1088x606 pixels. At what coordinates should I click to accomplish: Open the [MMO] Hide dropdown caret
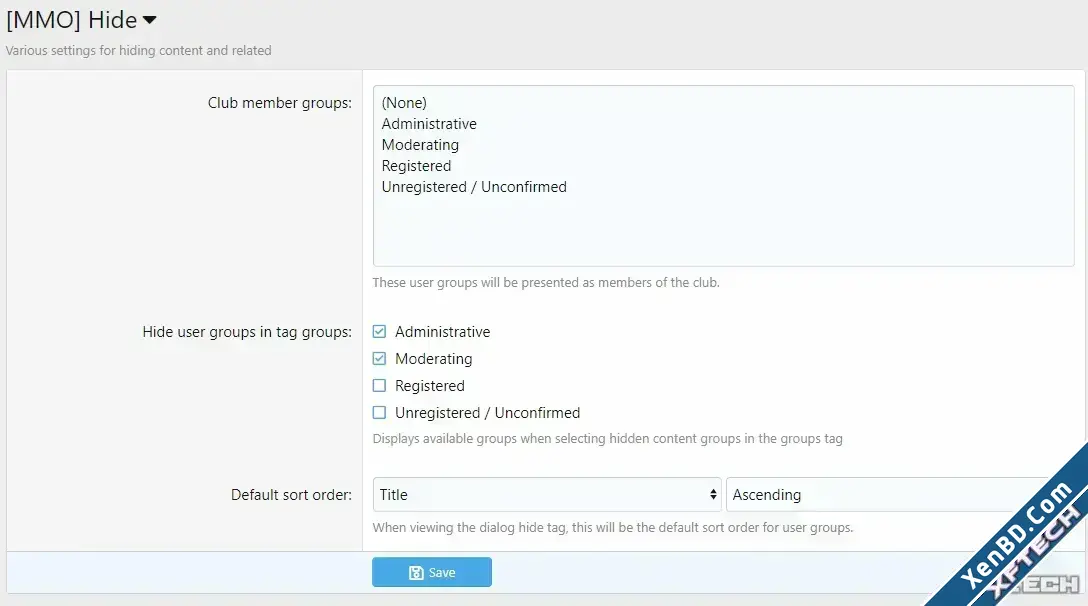point(149,20)
